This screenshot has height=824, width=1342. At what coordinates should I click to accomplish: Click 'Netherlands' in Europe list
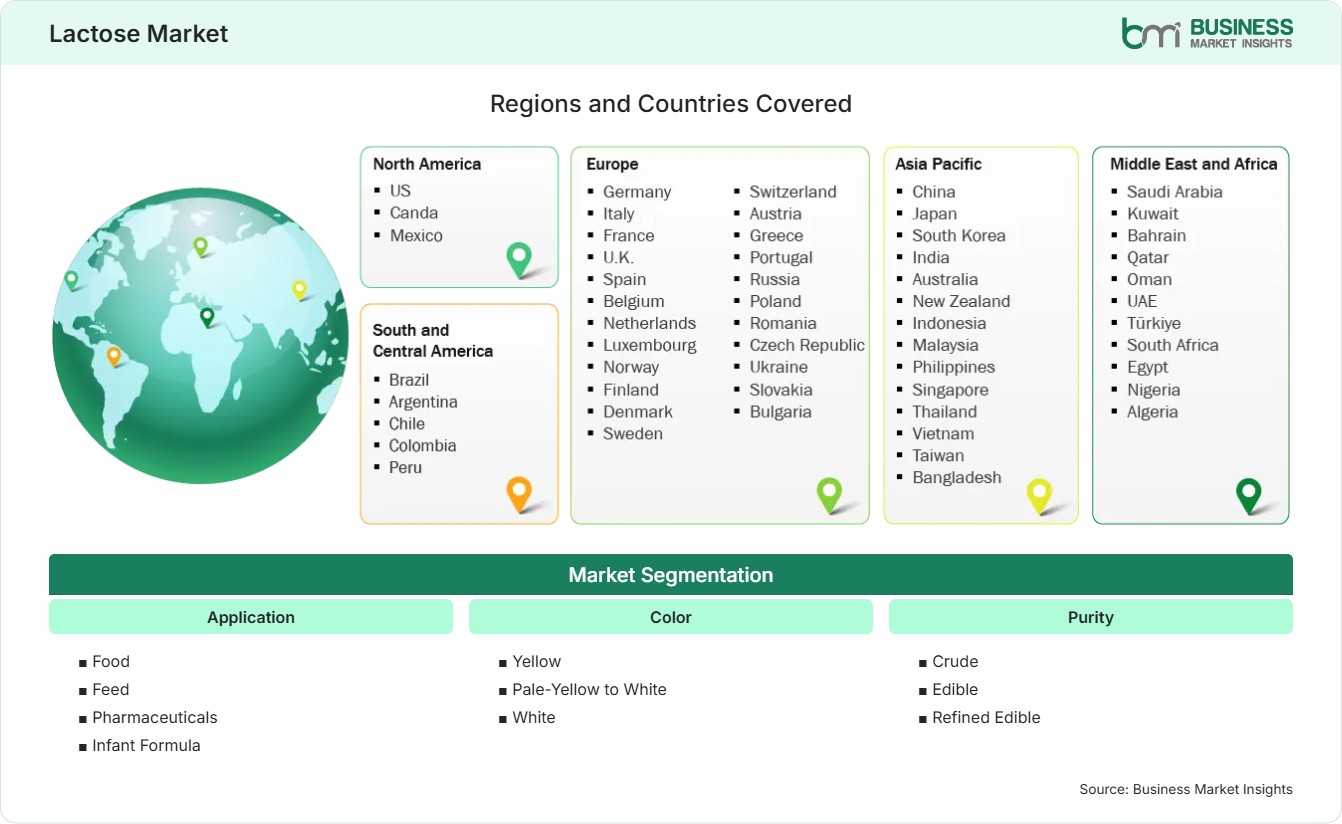click(x=649, y=323)
